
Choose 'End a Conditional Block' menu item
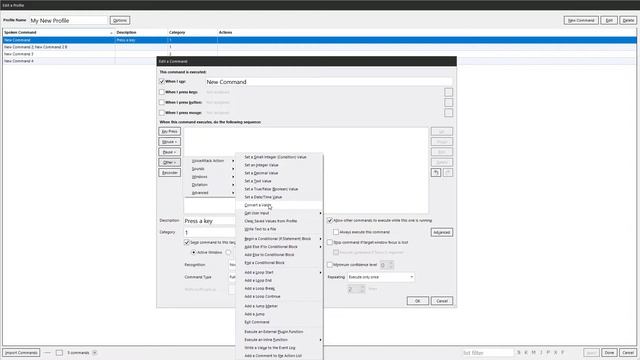(279, 263)
